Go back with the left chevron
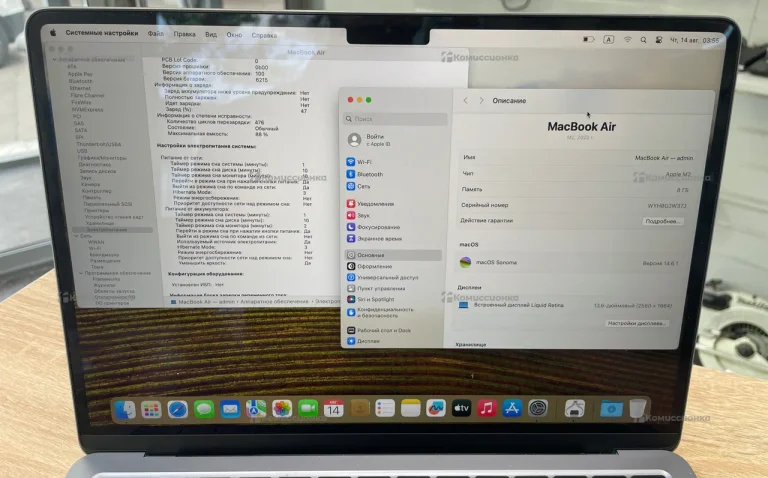This screenshot has width=768, height=478. [465, 100]
